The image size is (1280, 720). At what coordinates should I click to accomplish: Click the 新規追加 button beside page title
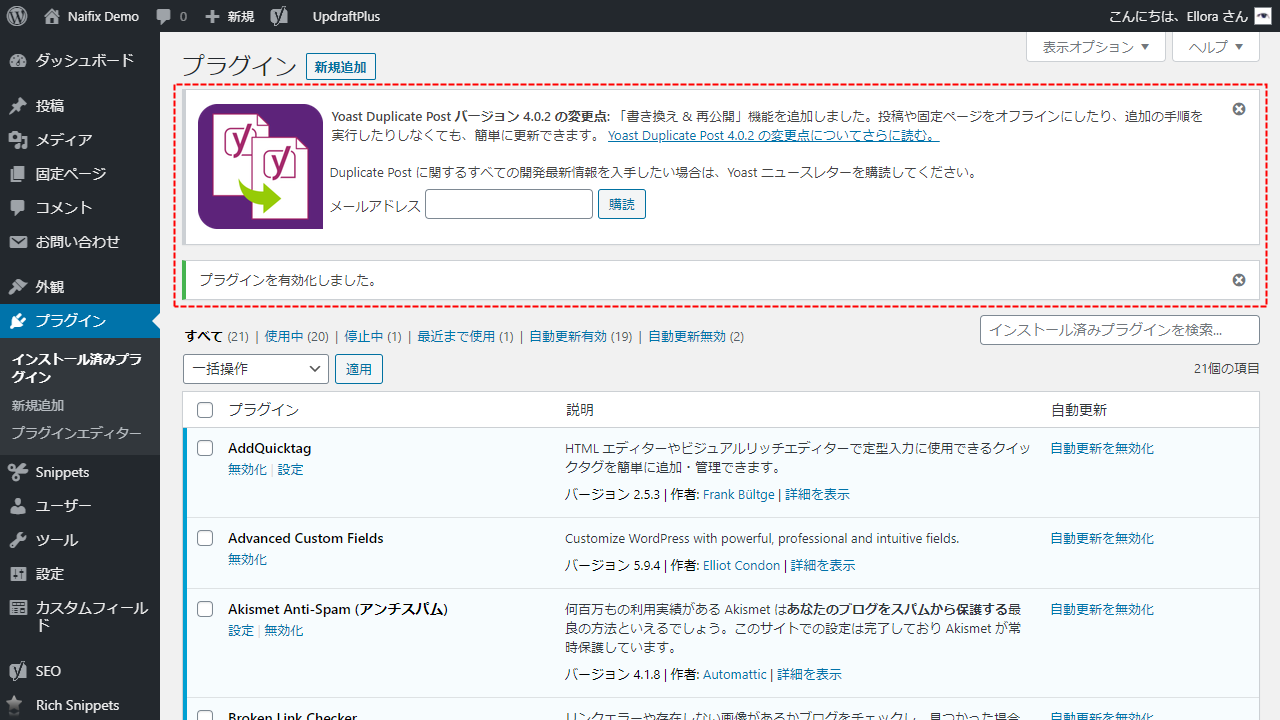(x=341, y=67)
